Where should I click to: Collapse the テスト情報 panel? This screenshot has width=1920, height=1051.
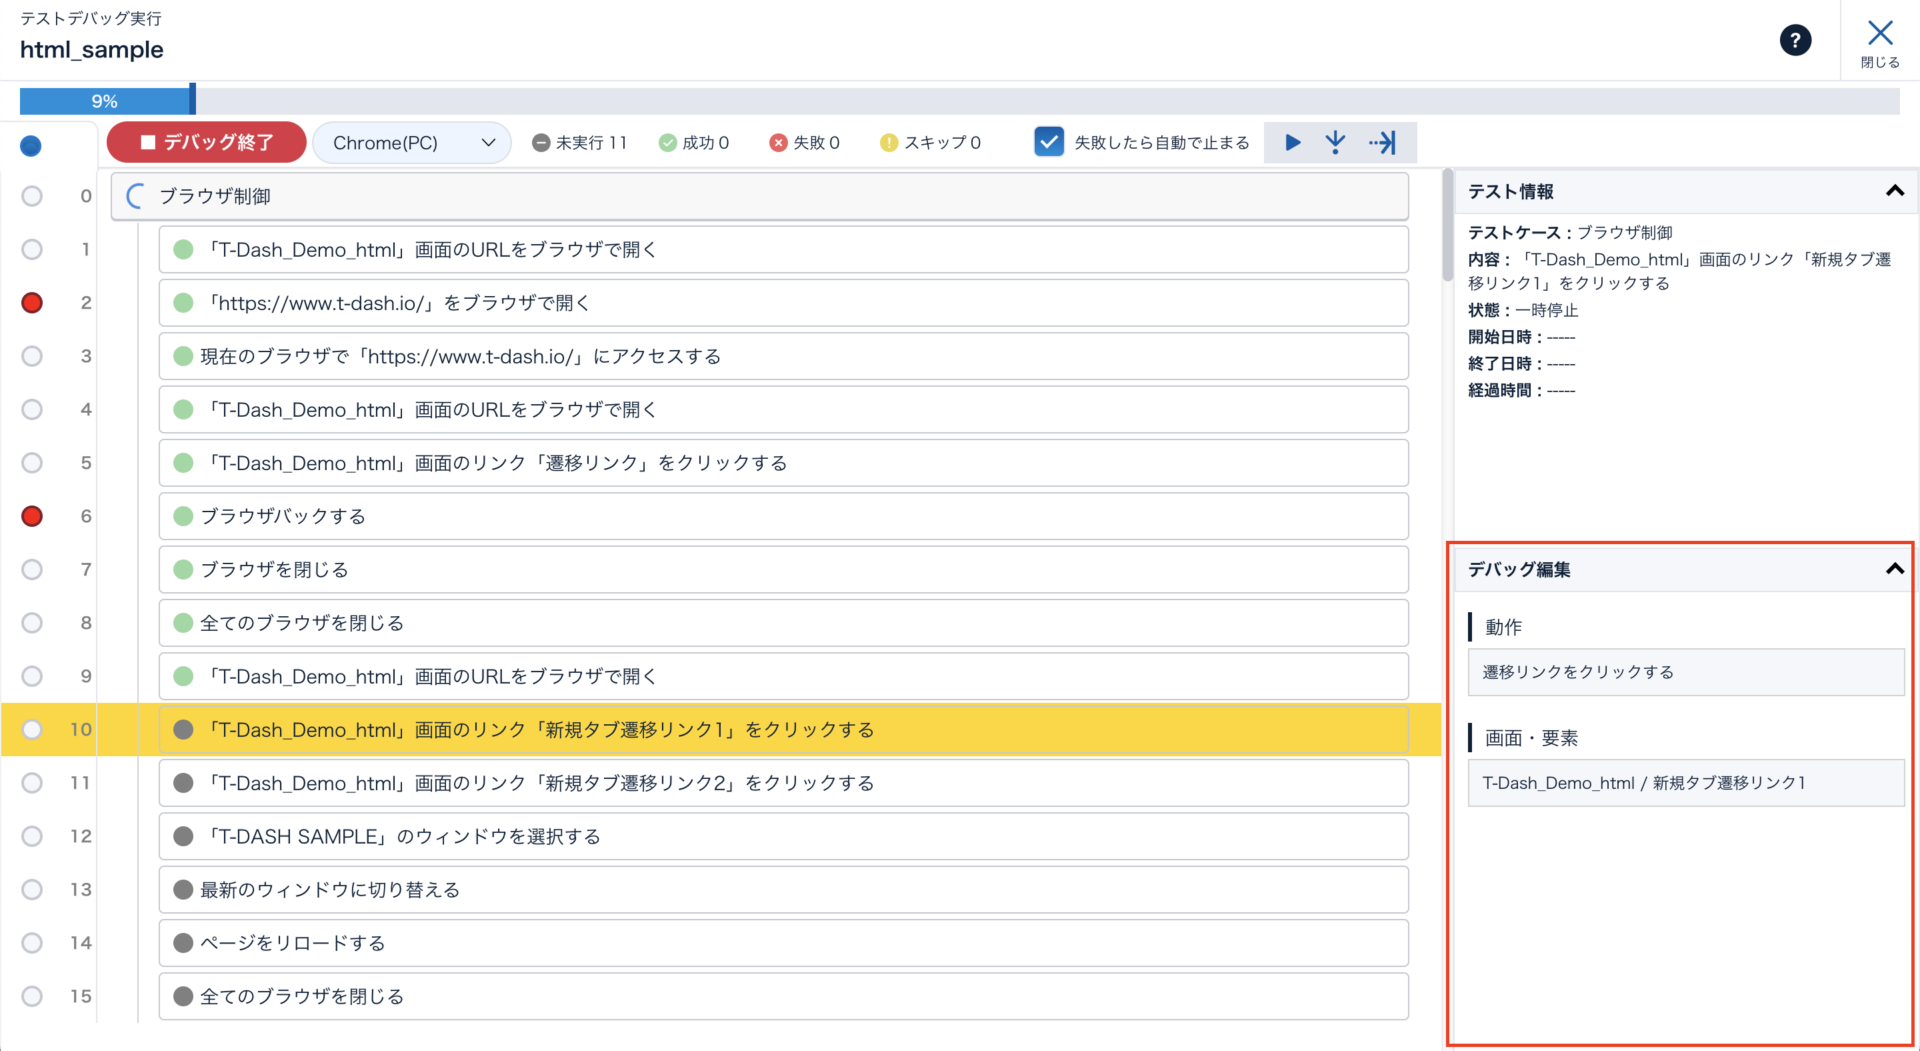click(1894, 191)
